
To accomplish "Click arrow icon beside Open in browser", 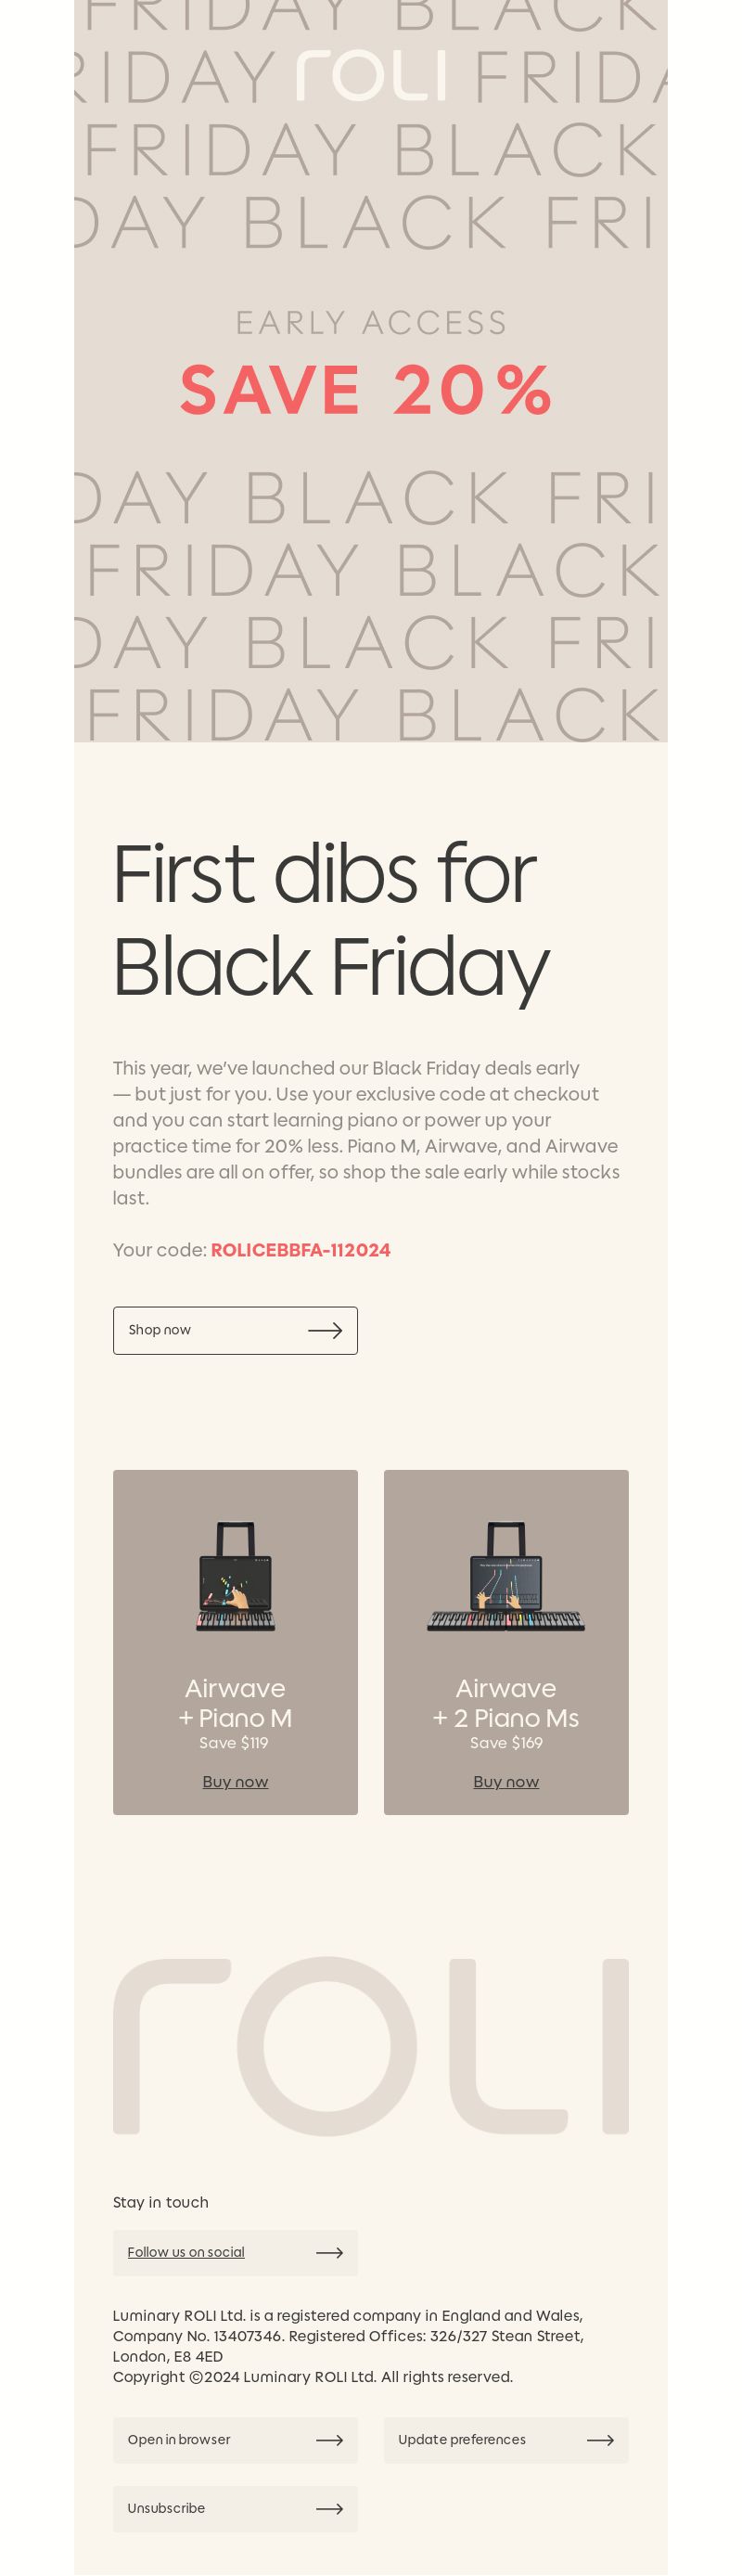I will 329,2440.
